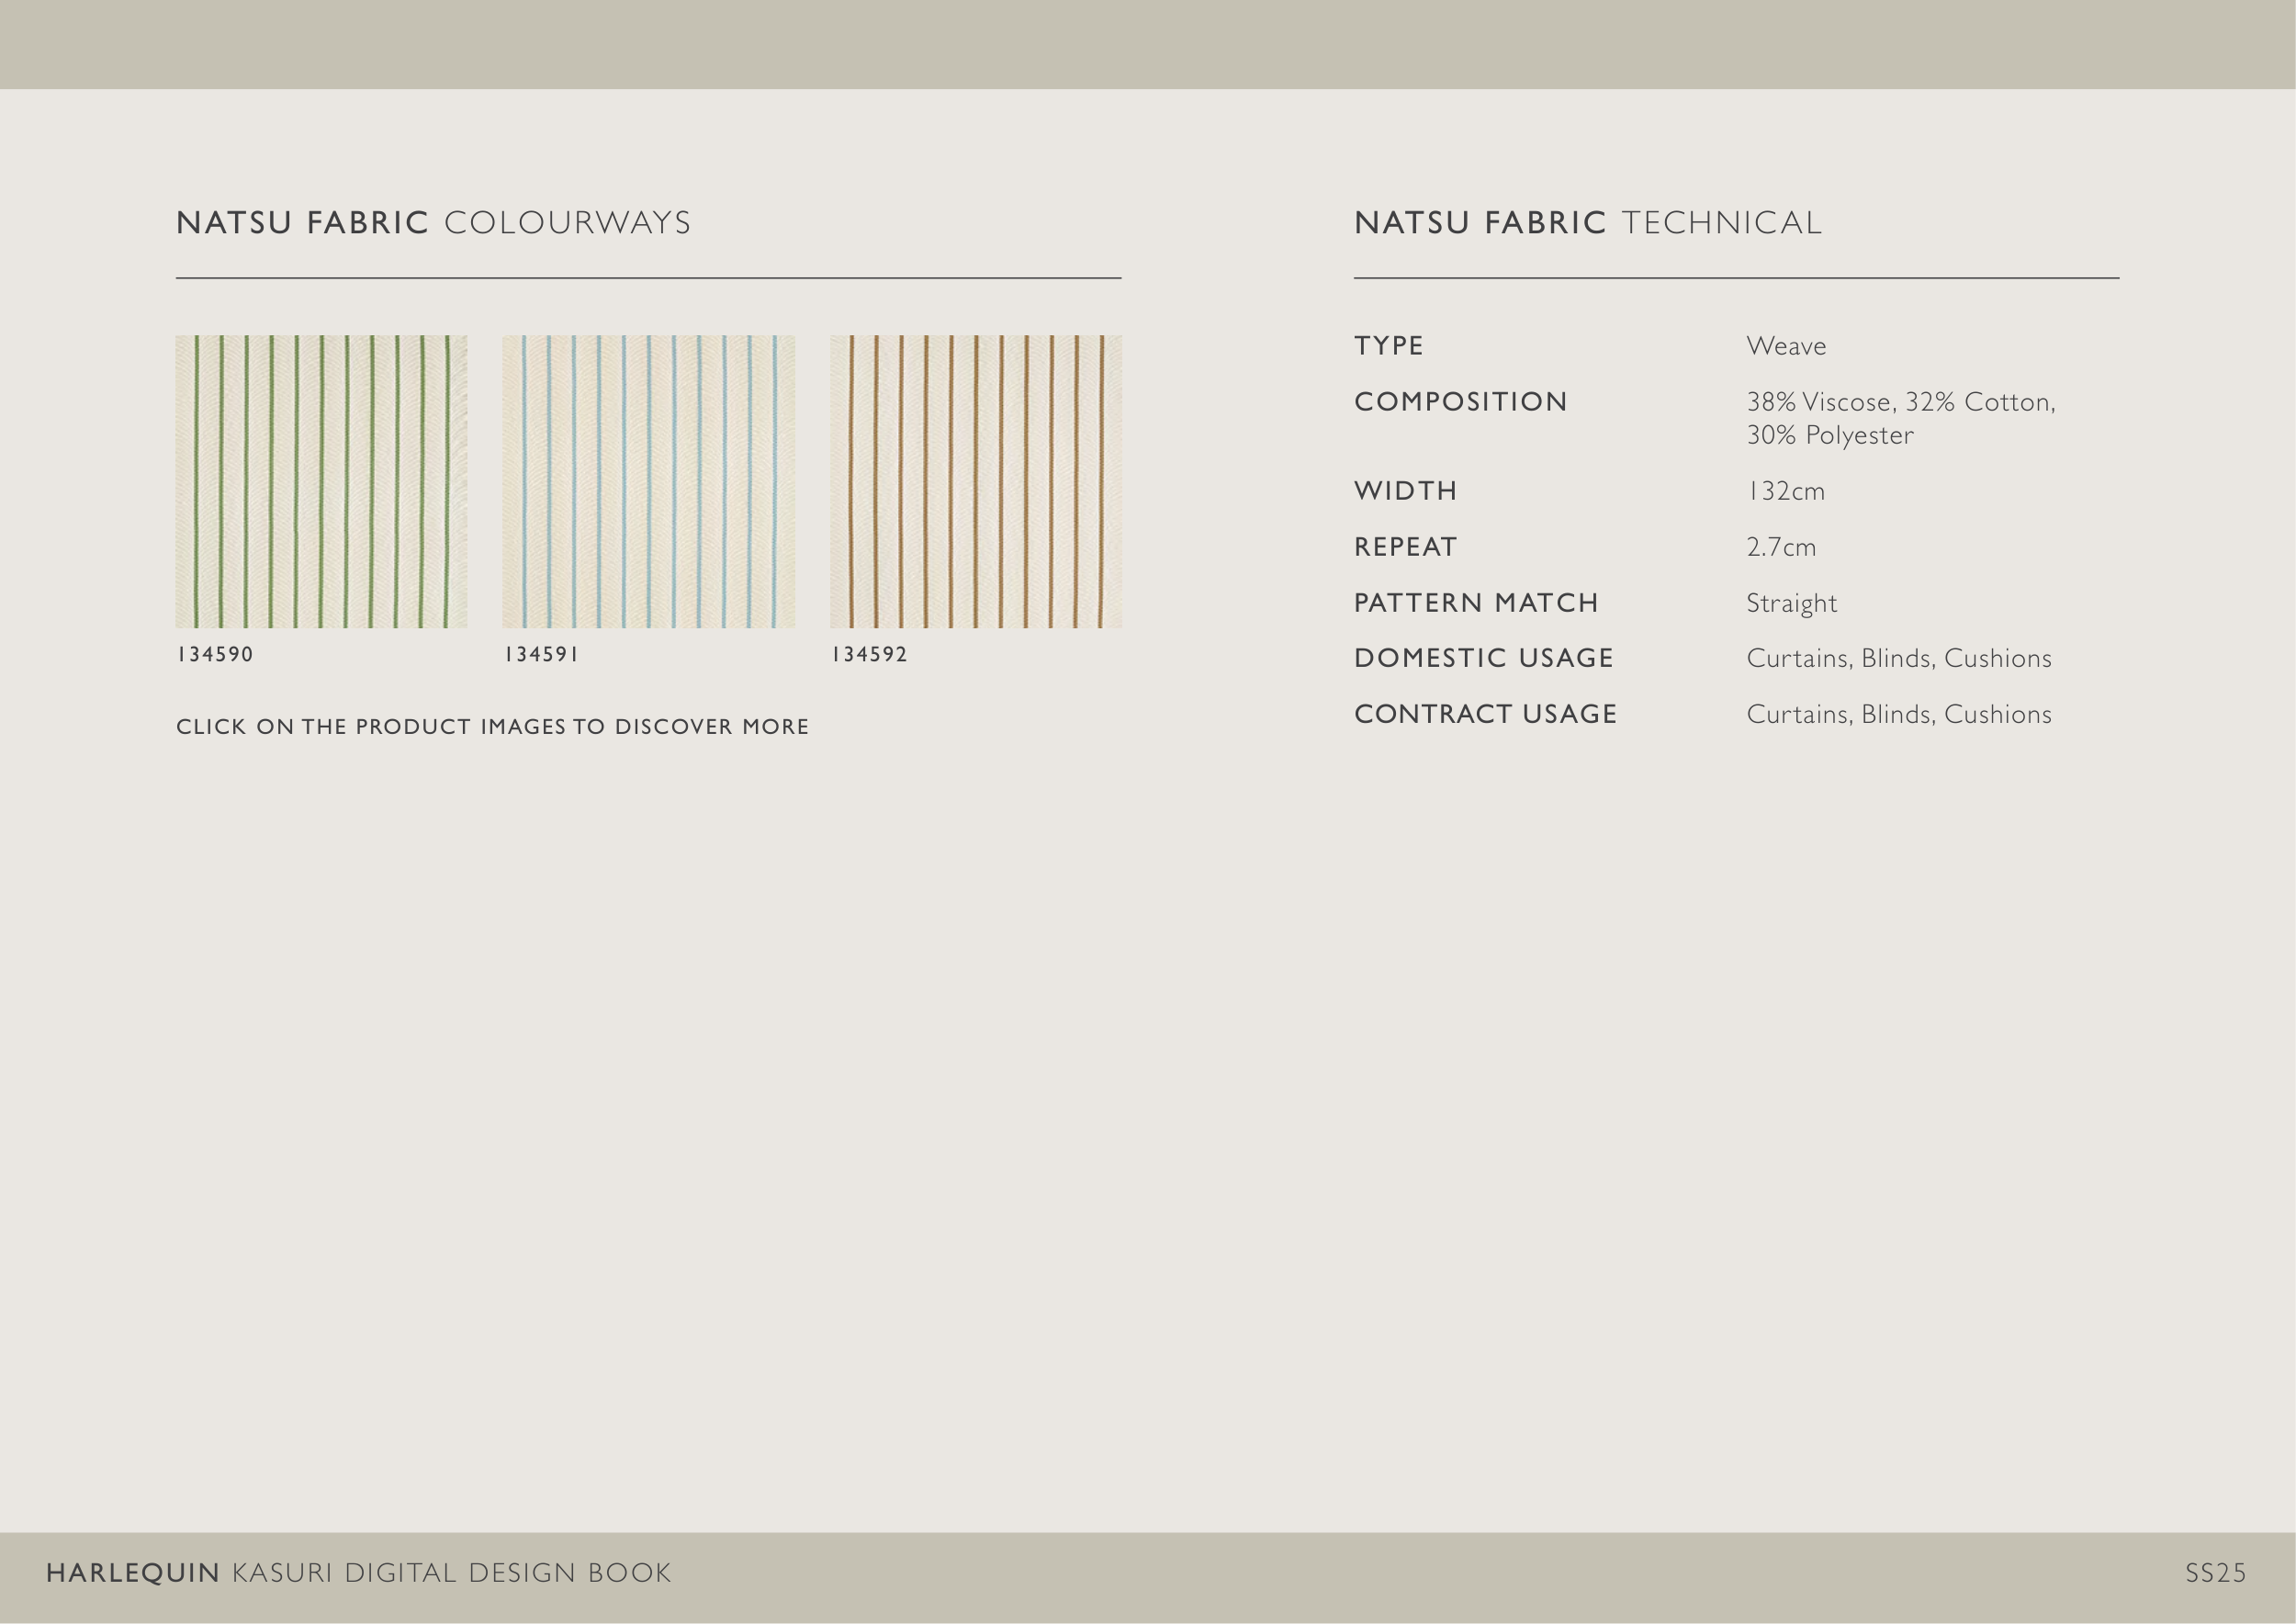Click the Weave value text

[1785, 346]
